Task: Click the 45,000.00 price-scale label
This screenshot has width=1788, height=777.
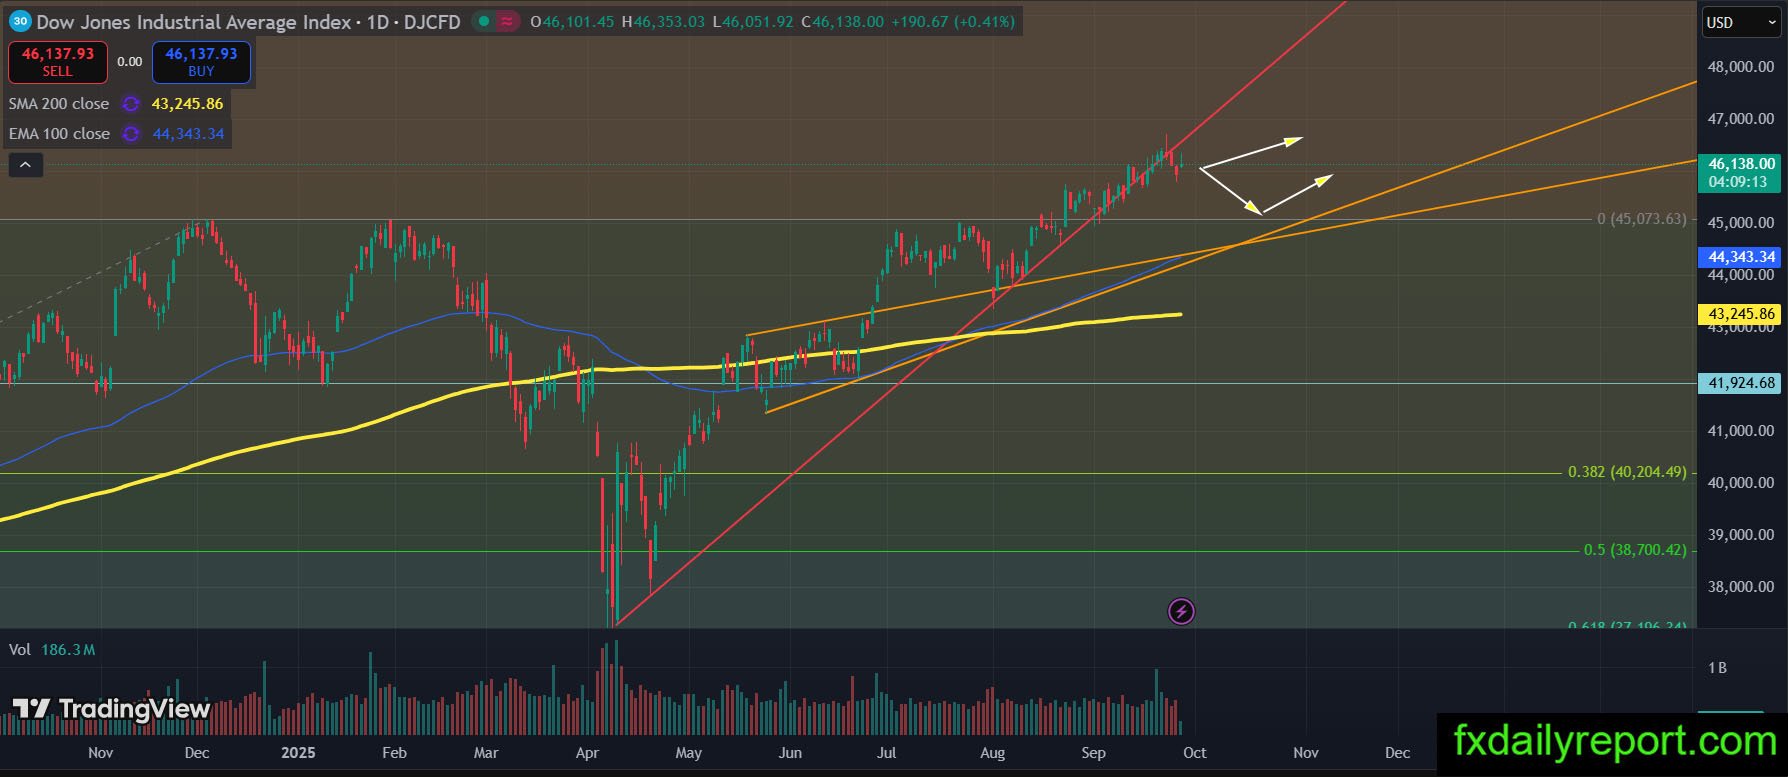Action: click(x=1741, y=223)
